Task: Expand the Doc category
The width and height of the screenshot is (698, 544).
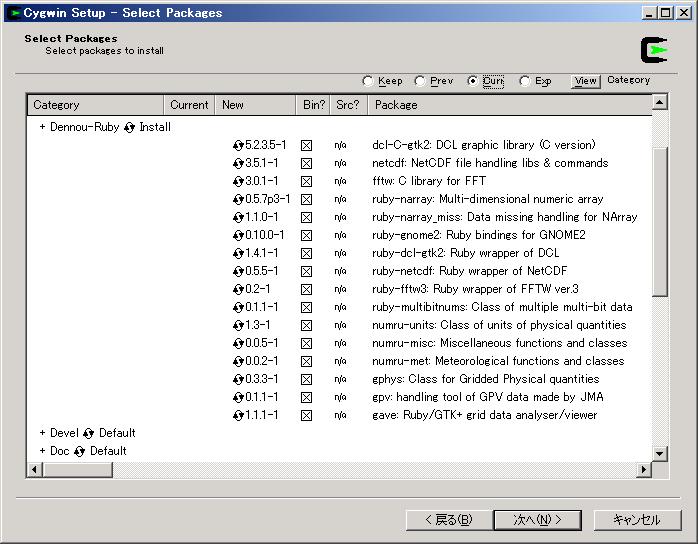Action: (x=42, y=451)
